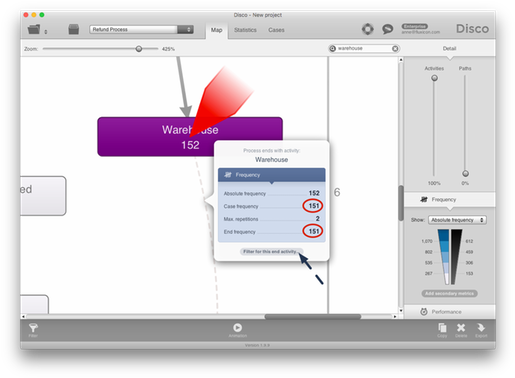
Task: Switch to the Cases tab
Action: coord(276,30)
